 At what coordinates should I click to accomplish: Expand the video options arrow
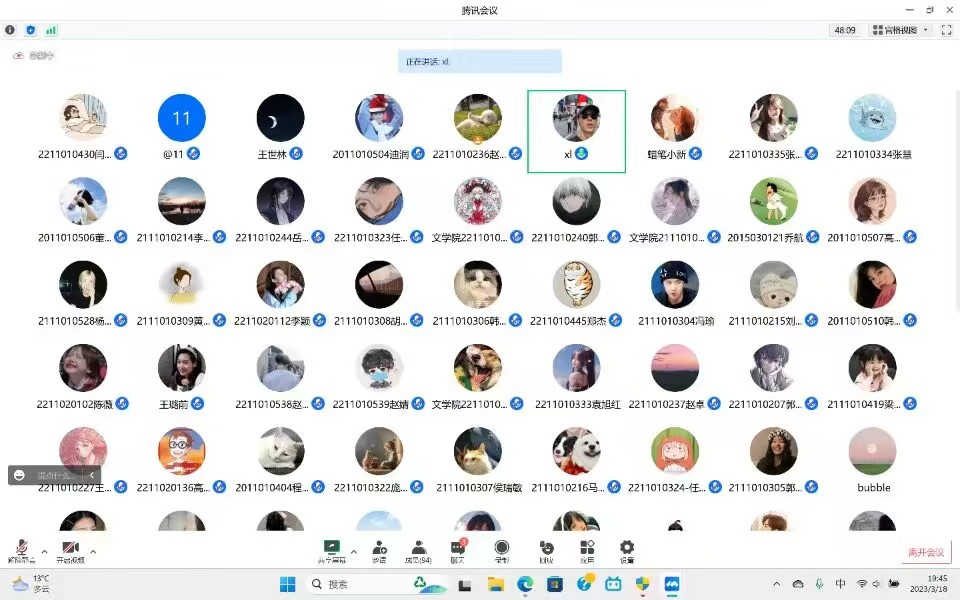click(x=93, y=551)
